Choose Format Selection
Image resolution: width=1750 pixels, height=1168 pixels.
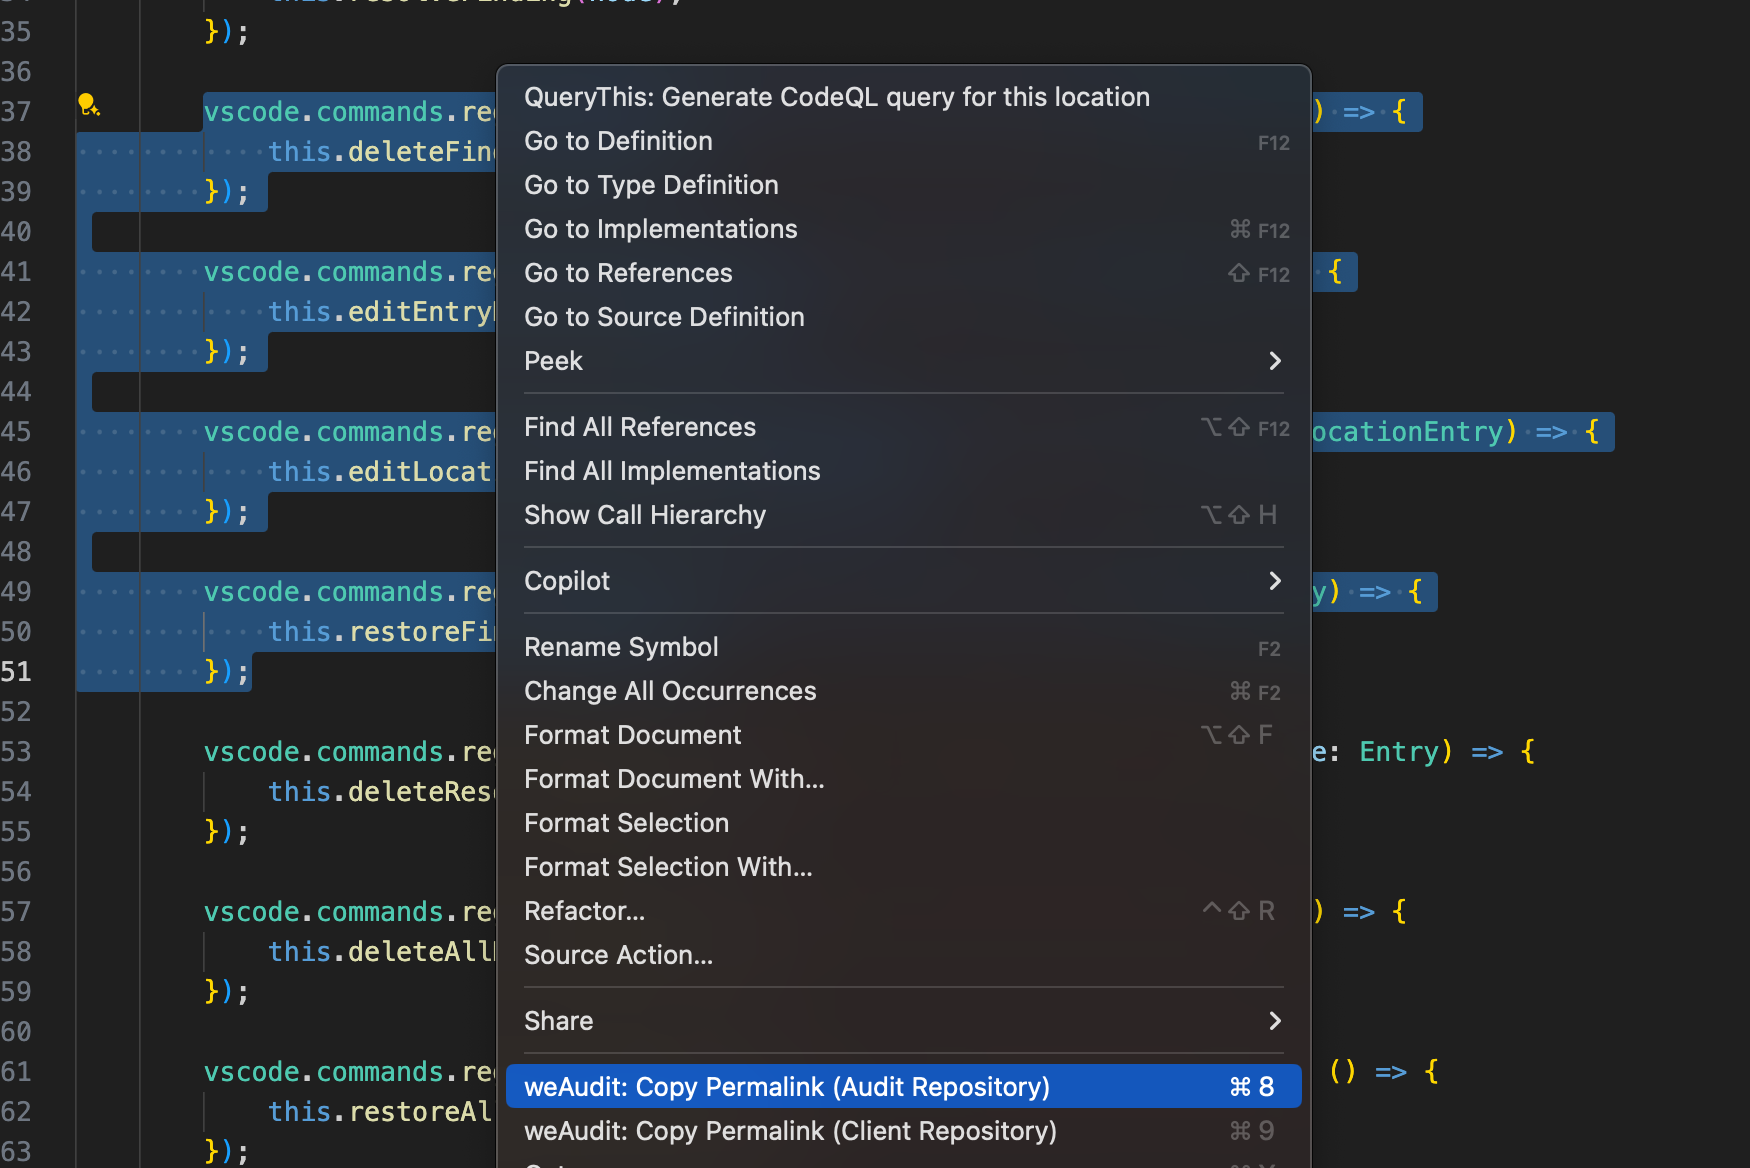point(903,823)
